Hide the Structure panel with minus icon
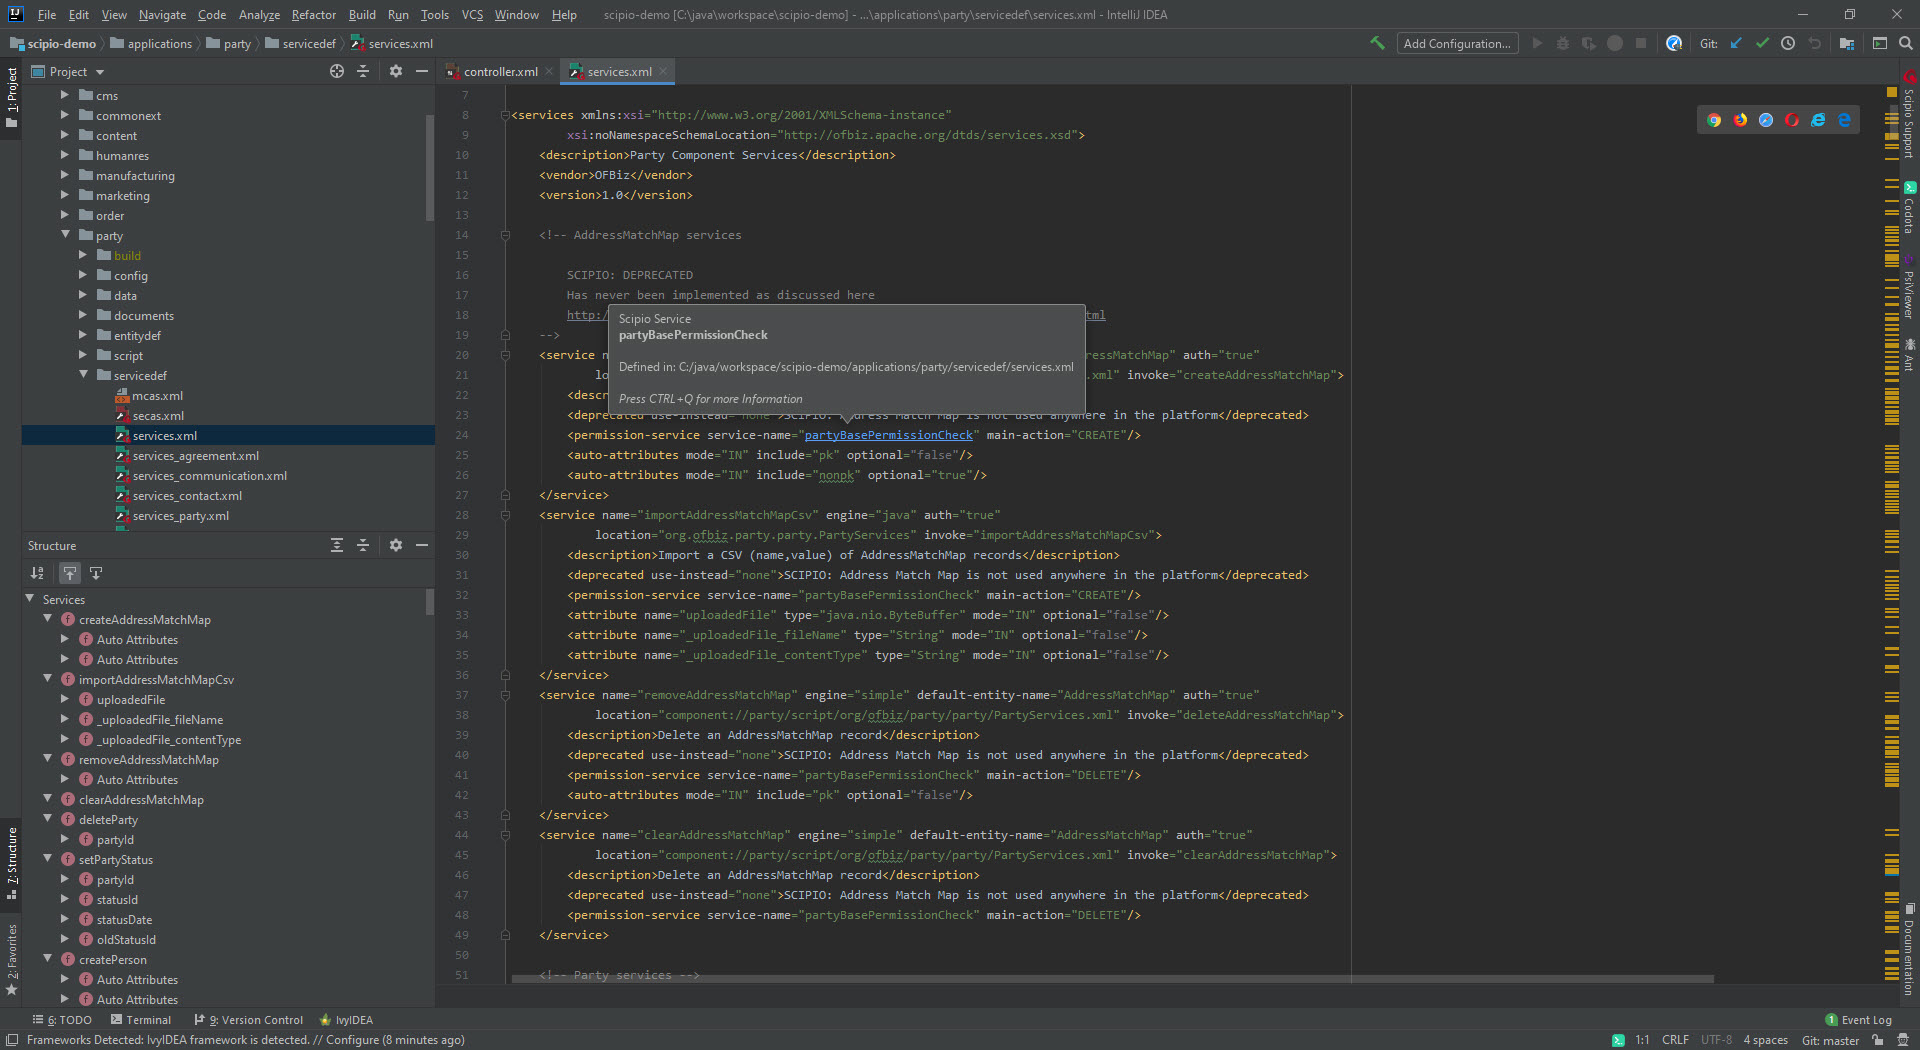This screenshot has height=1050, width=1920. tap(422, 545)
